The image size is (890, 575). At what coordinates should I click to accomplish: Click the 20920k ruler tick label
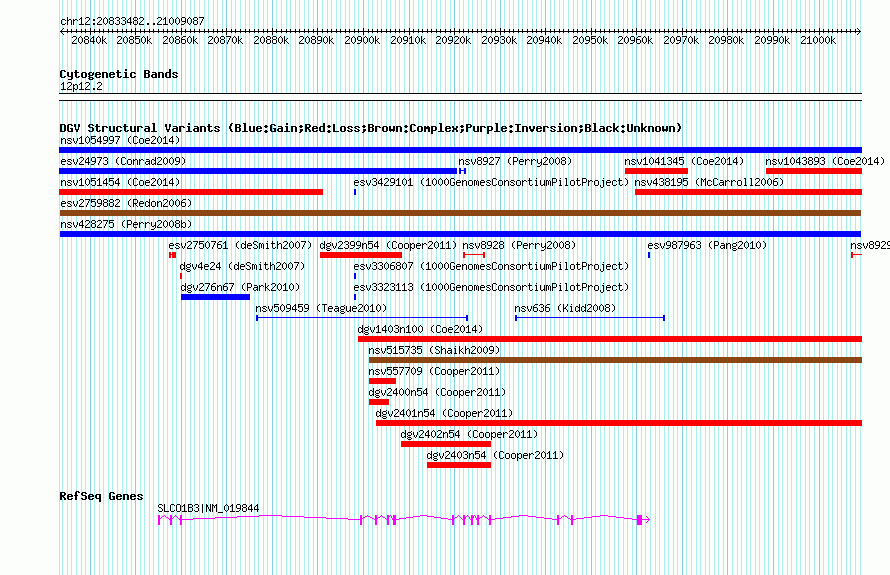[453, 41]
